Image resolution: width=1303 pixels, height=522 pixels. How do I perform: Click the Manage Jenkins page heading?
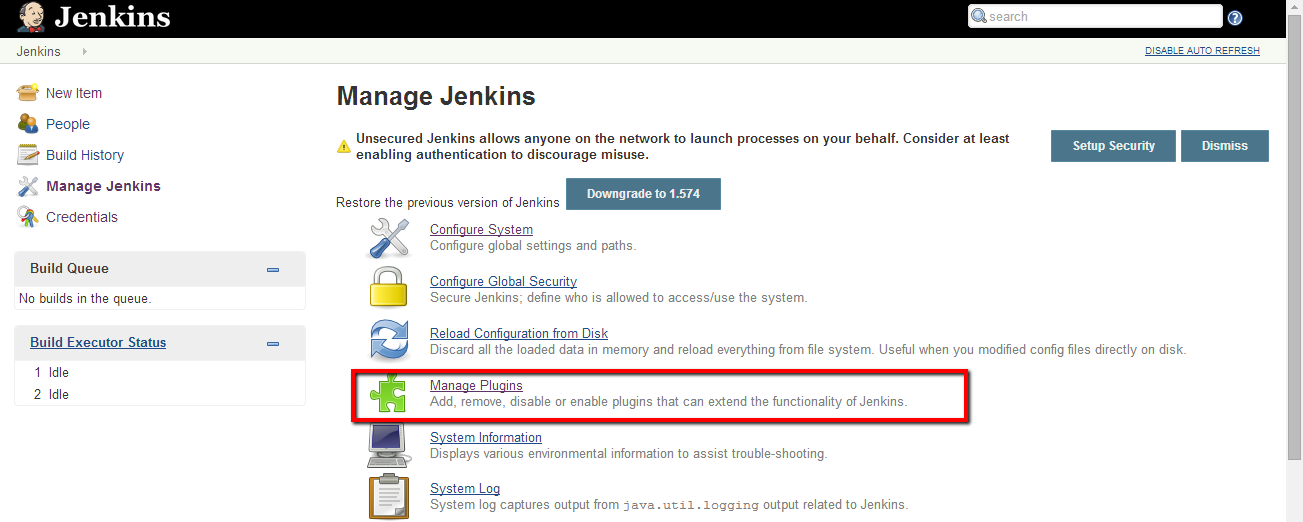pos(436,96)
